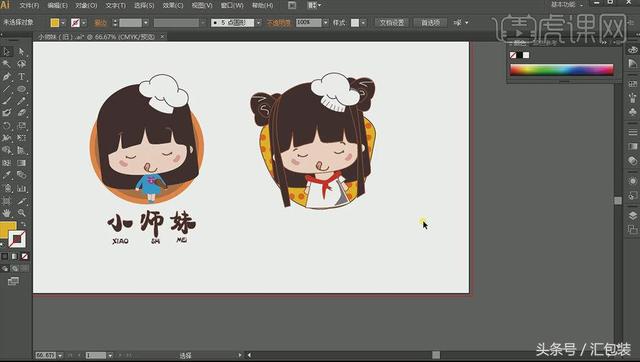640x362 pixels.
Task: Select the Type (T) tool
Action: [21, 76]
